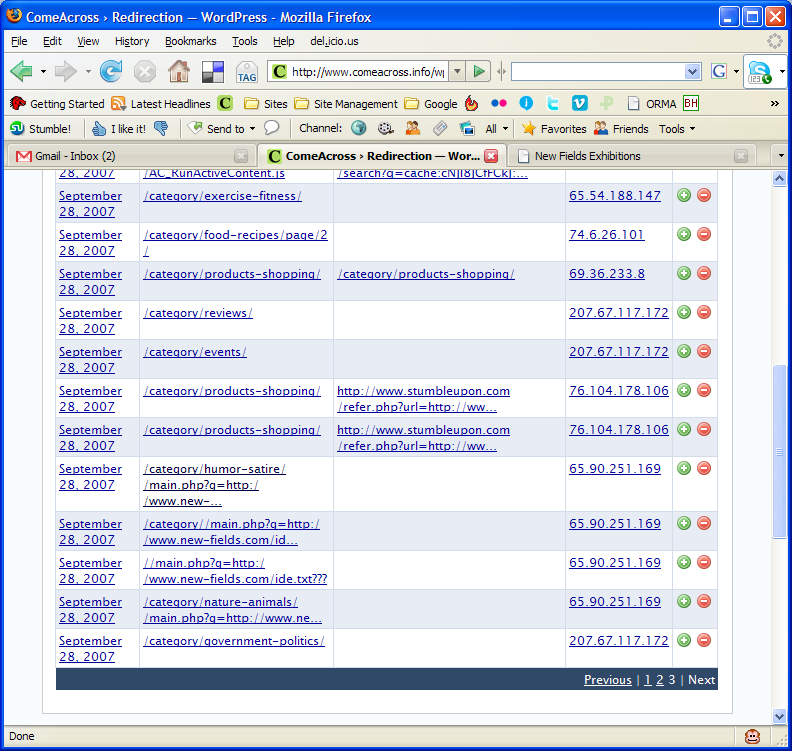Open the StumbleUpon Tools dropdown
This screenshot has width=792, height=751.
pos(677,128)
